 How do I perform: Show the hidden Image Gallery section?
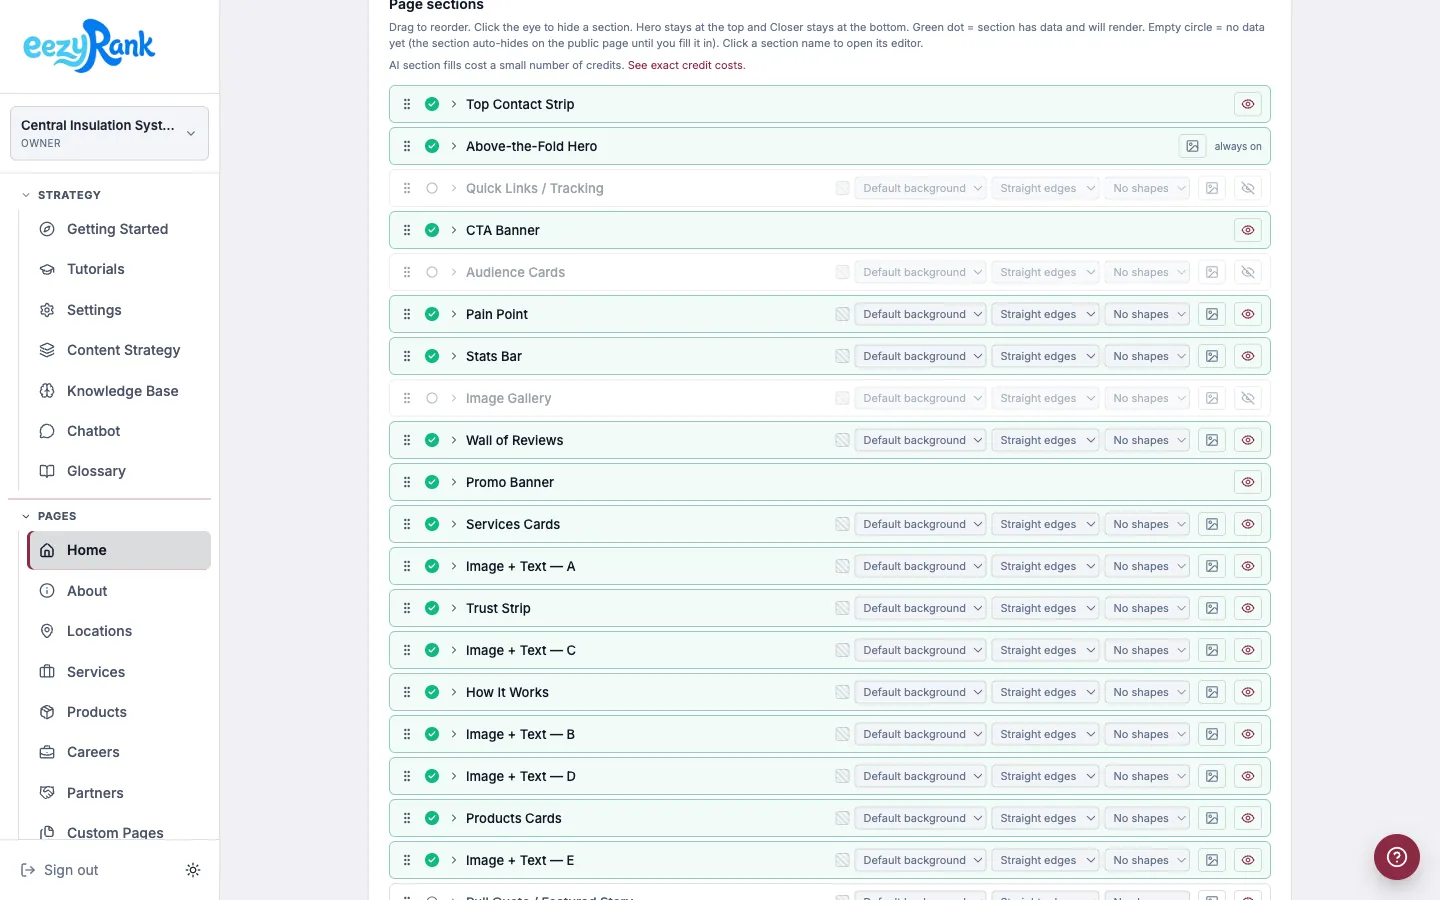coord(1248,398)
